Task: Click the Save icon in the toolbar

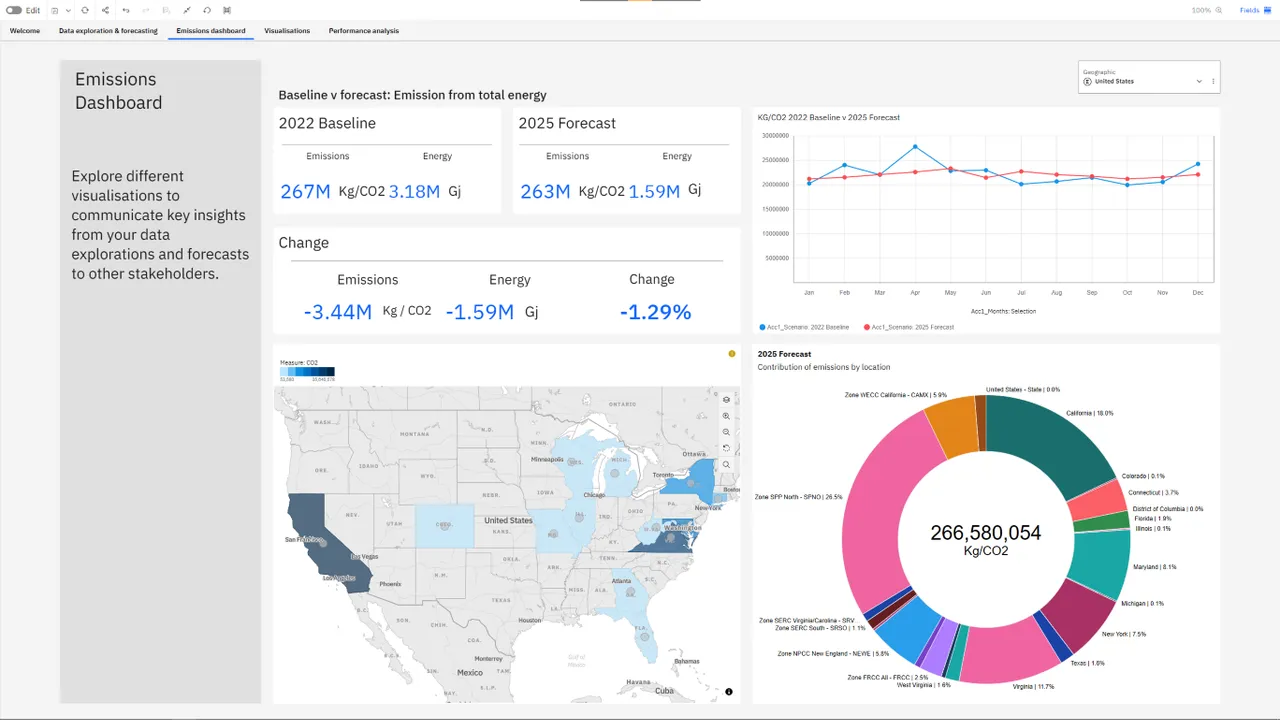Action: [55, 10]
